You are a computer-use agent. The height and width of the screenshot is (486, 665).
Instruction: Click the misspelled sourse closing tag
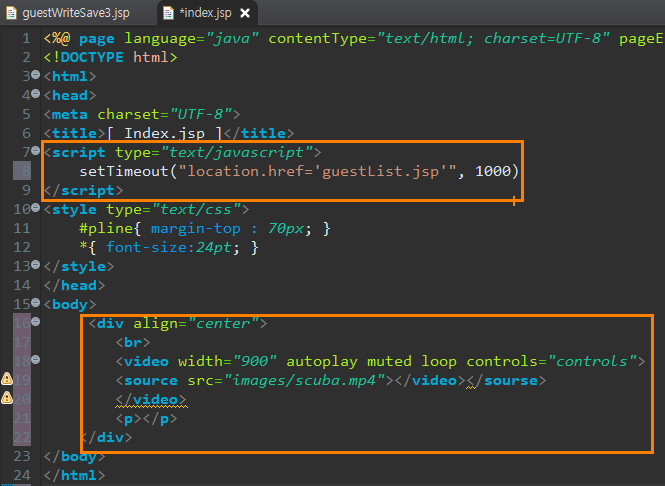[506, 380]
